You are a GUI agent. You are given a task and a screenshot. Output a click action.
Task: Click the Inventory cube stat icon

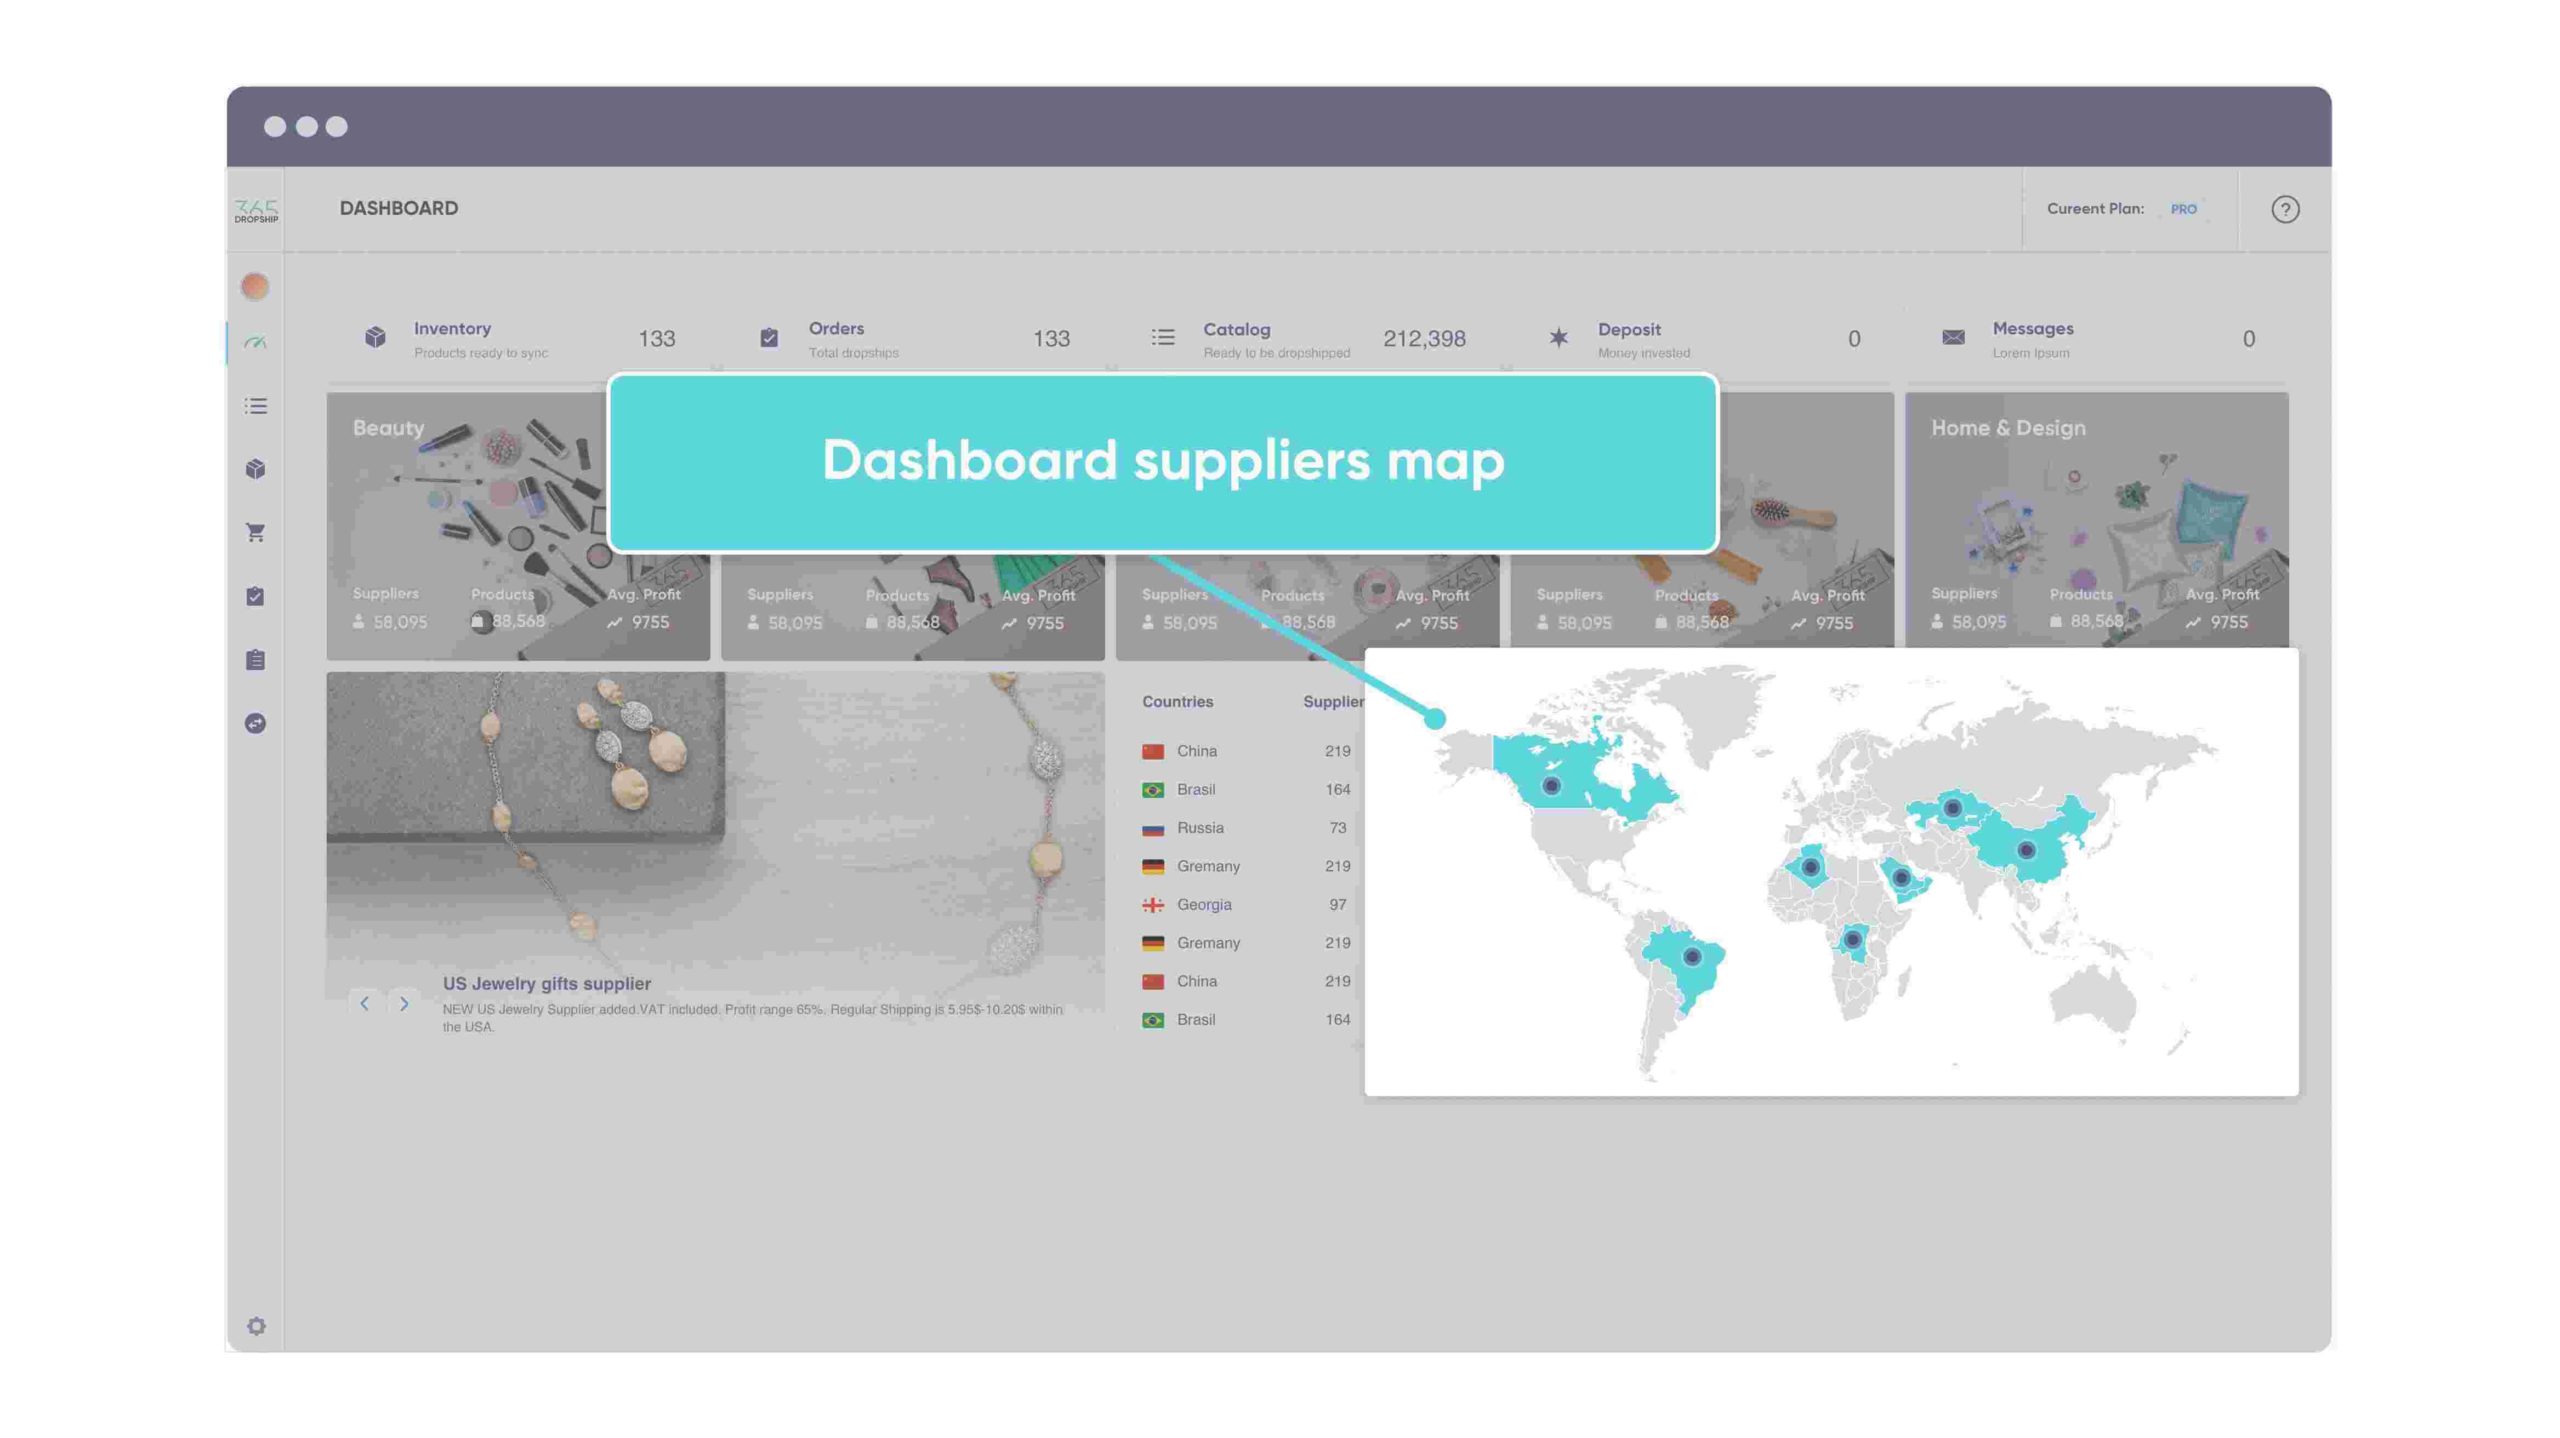pos(375,337)
